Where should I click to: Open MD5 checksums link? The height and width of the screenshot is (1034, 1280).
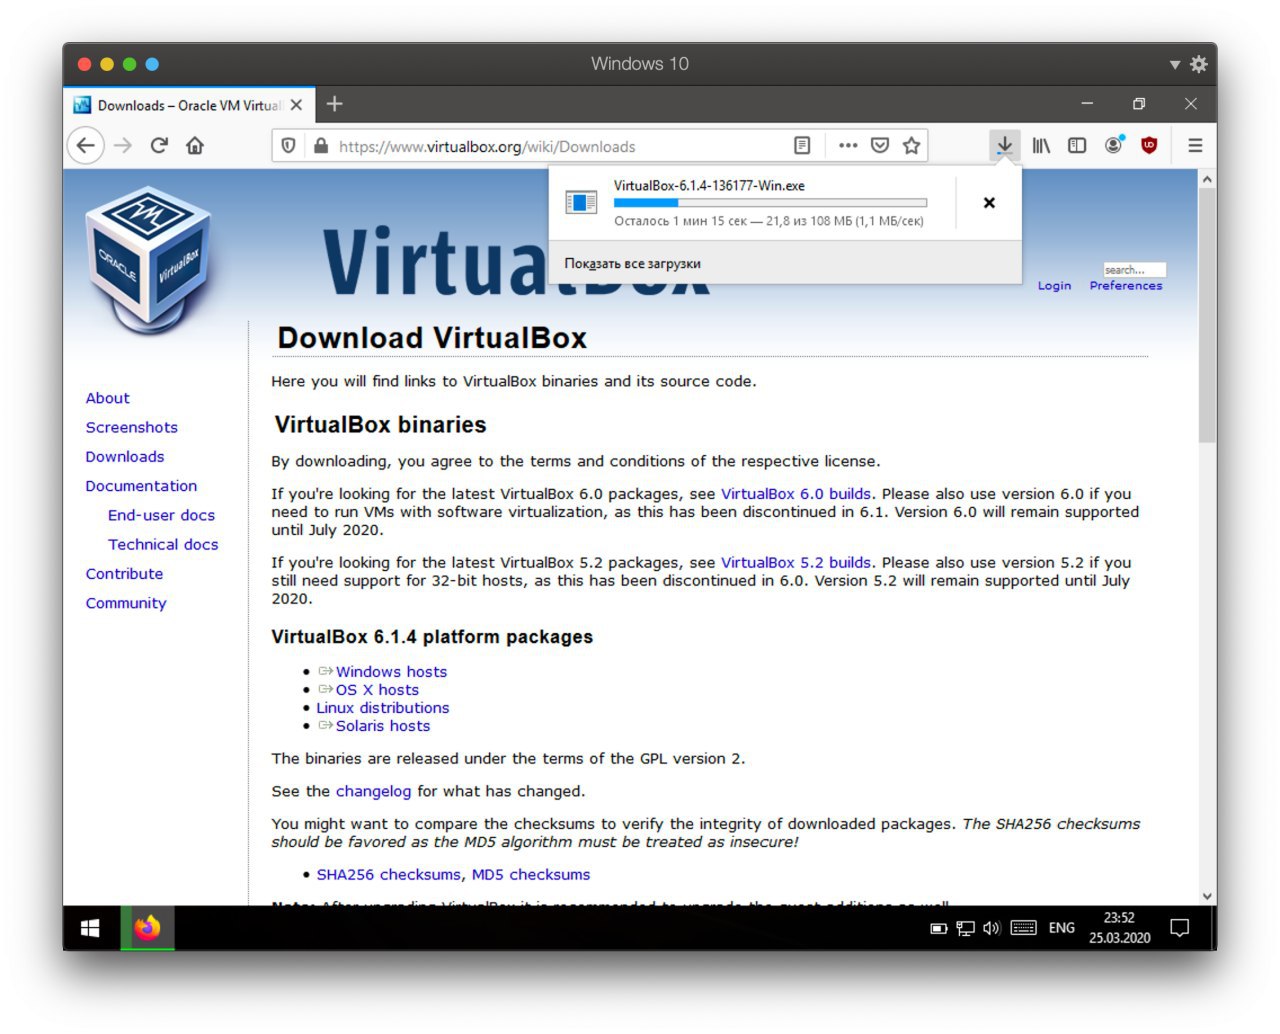pos(530,875)
